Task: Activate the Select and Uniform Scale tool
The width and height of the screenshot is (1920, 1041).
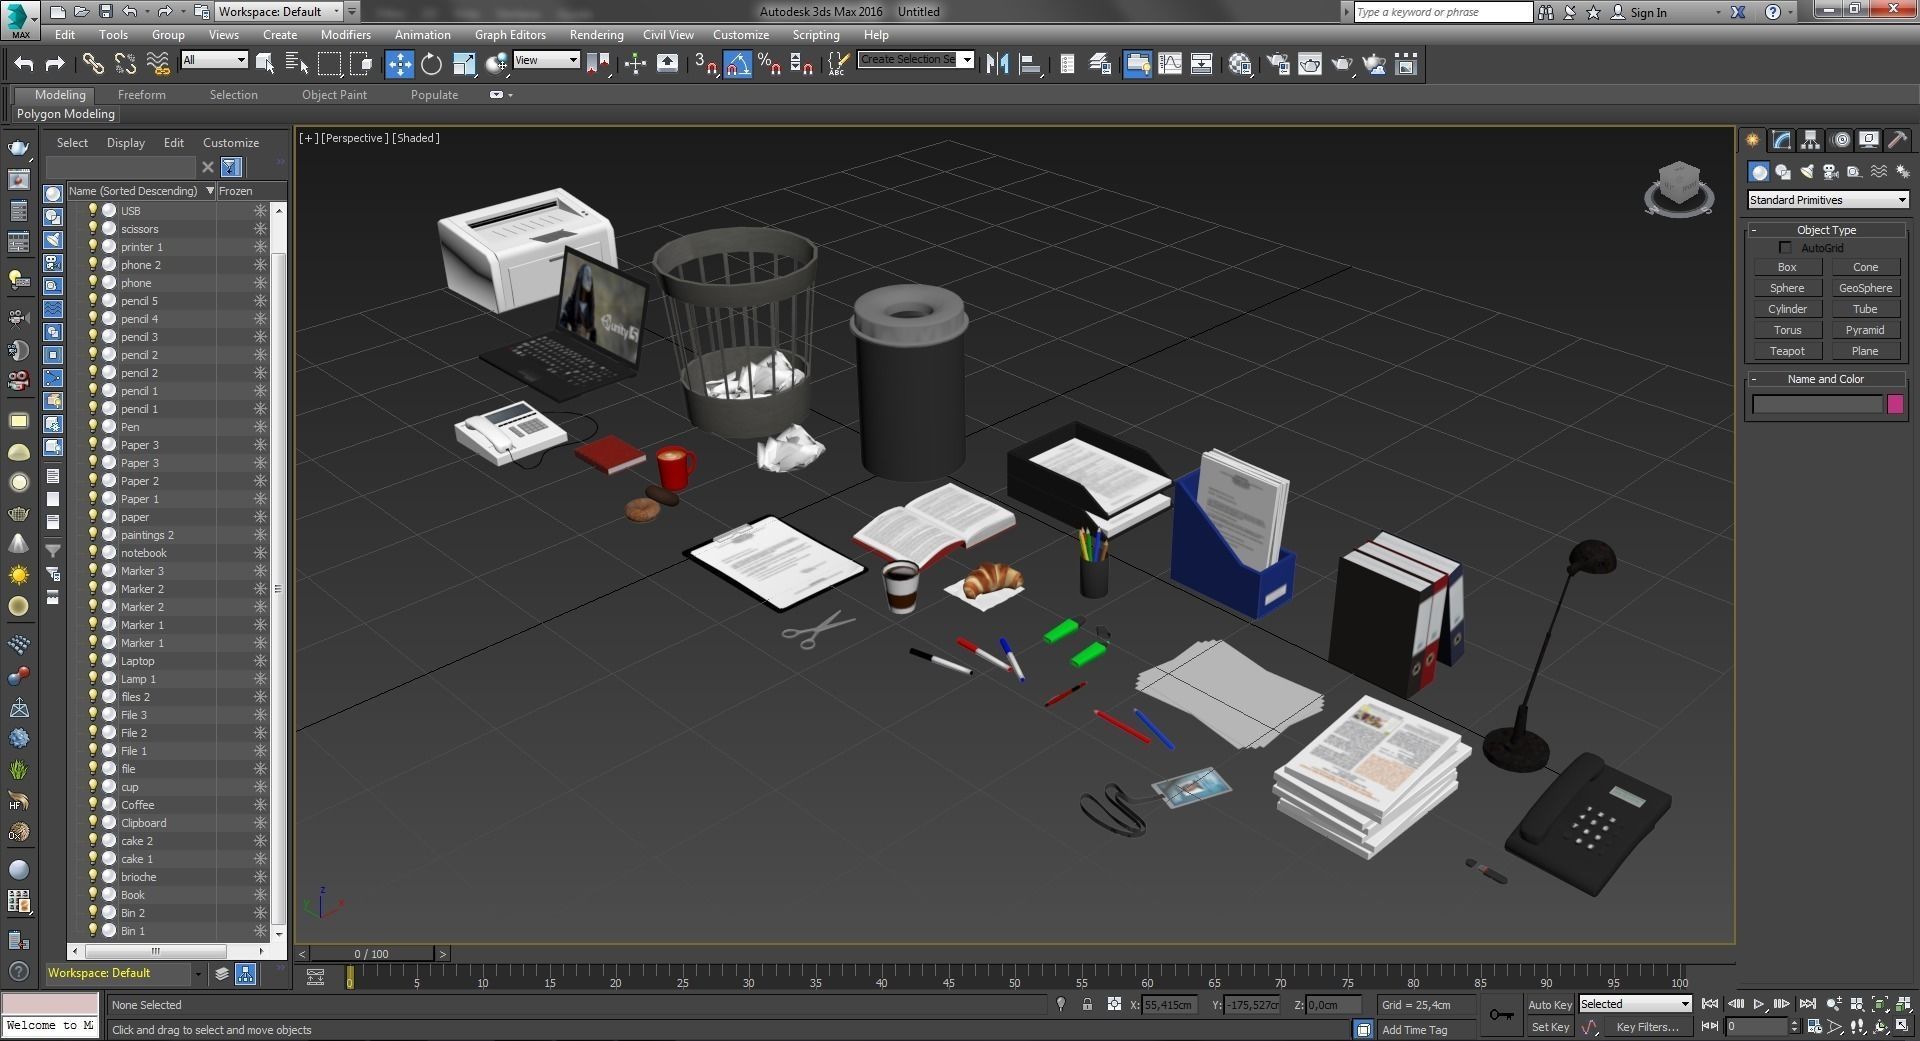Action: click(464, 64)
